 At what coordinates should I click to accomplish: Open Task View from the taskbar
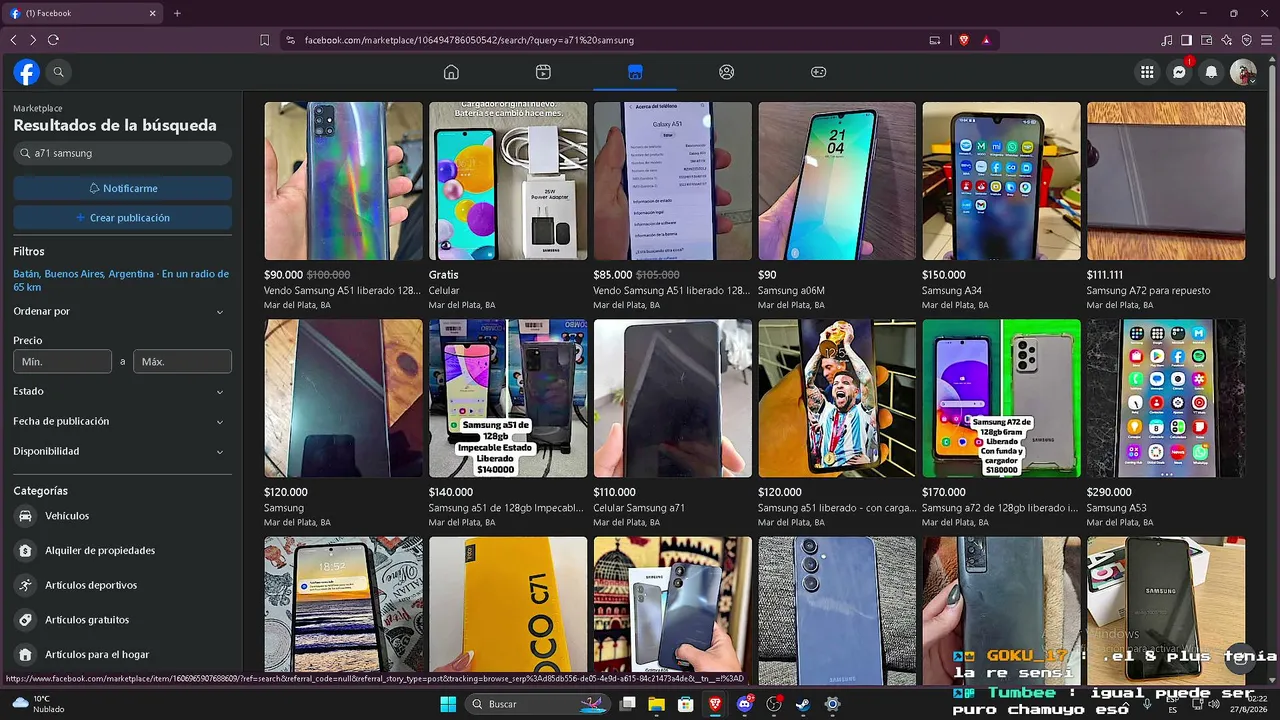[x=628, y=704]
